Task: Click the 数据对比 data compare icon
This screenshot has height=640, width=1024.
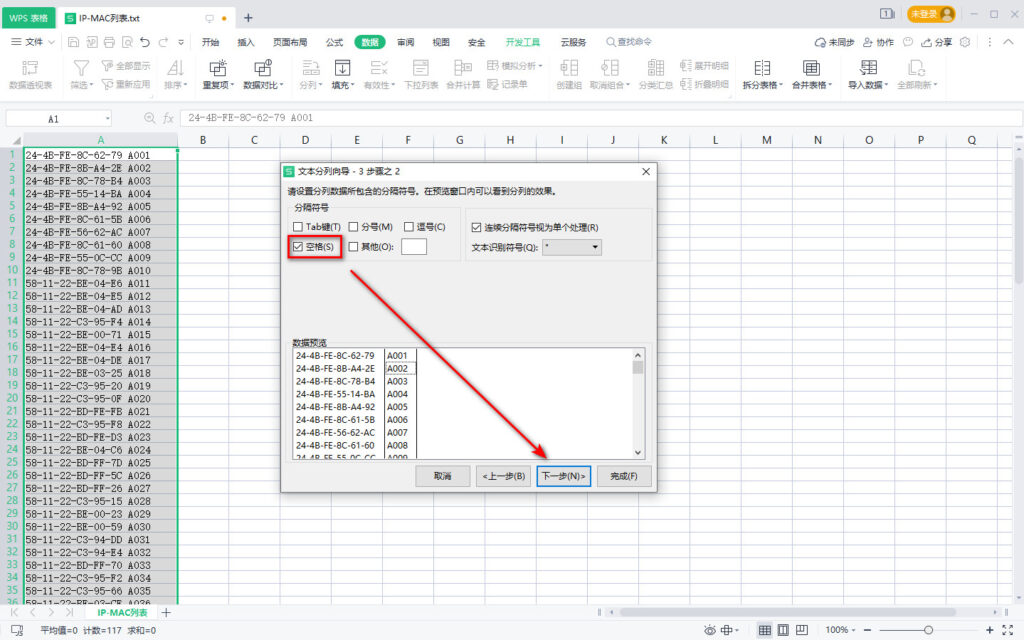Action: click(x=263, y=68)
